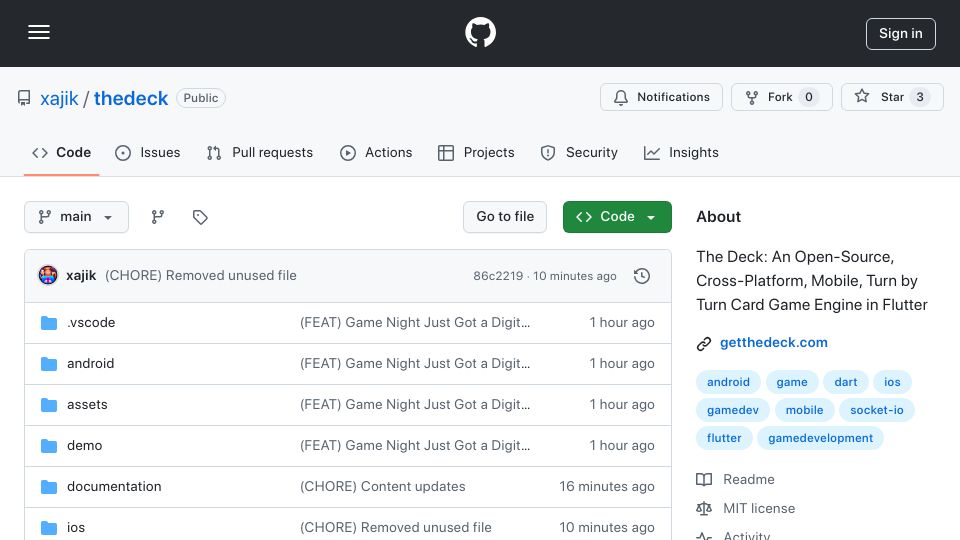View commit history clock icon
The height and width of the screenshot is (540, 960).
click(642, 276)
